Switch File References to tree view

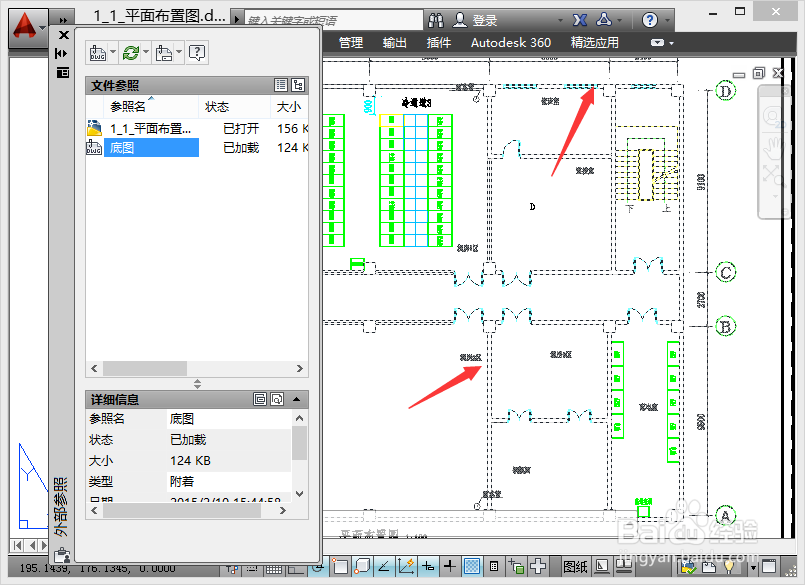[298, 85]
